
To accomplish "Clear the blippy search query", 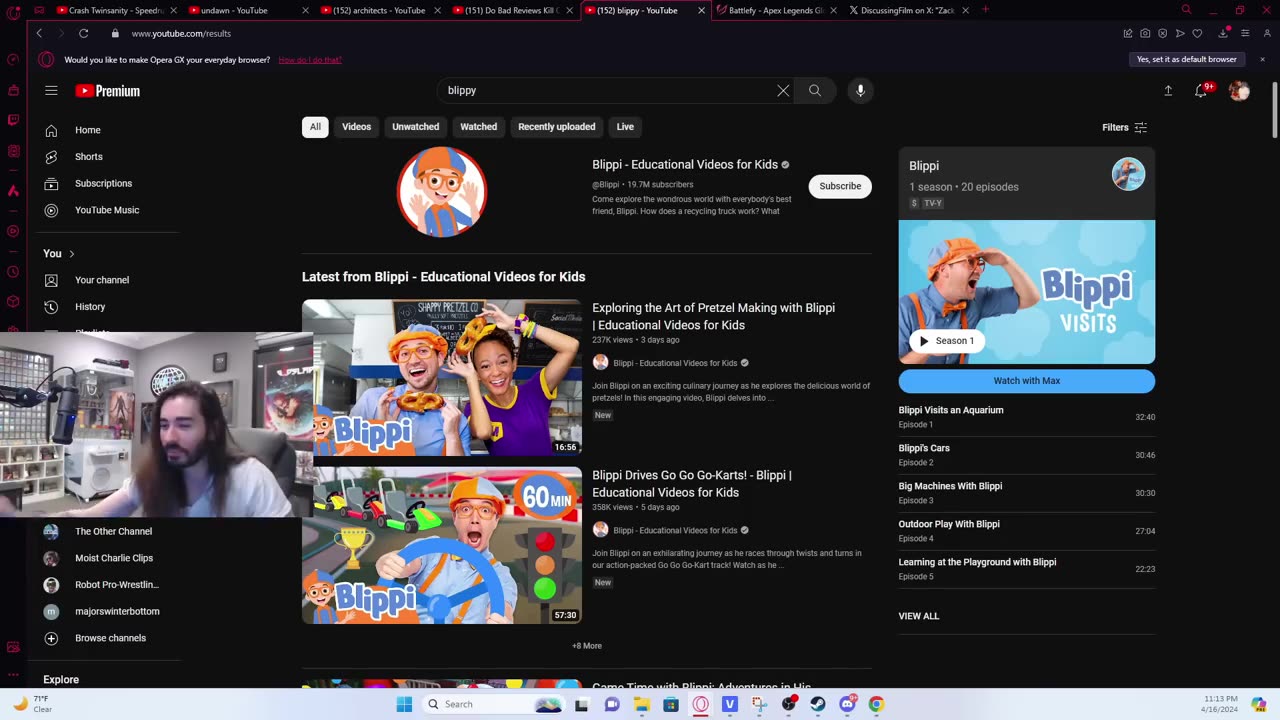I will point(783,91).
